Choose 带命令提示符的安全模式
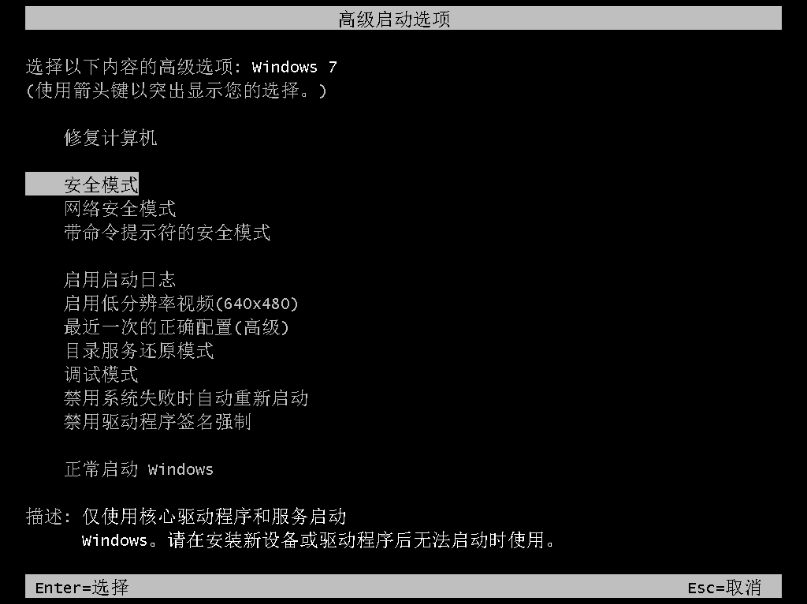Viewport: 807px width, 604px height. pos(167,233)
